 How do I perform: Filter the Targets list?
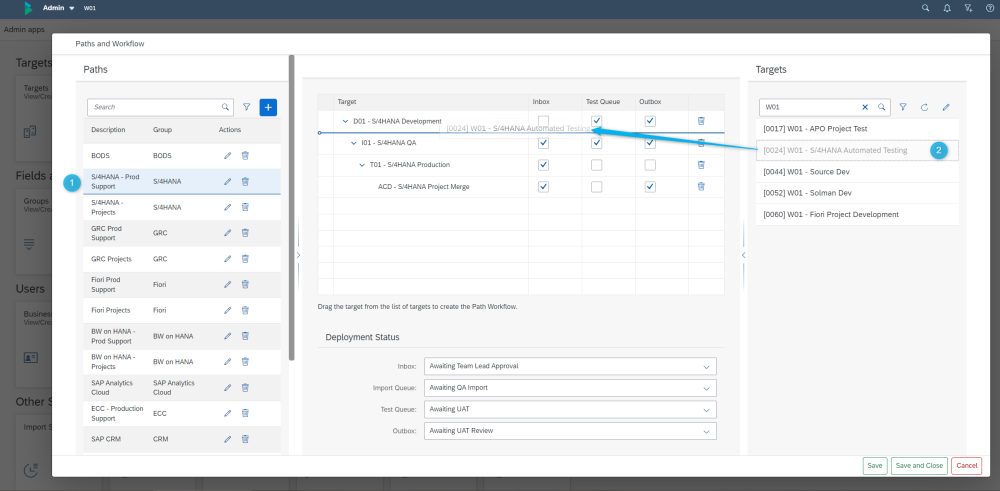point(903,107)
